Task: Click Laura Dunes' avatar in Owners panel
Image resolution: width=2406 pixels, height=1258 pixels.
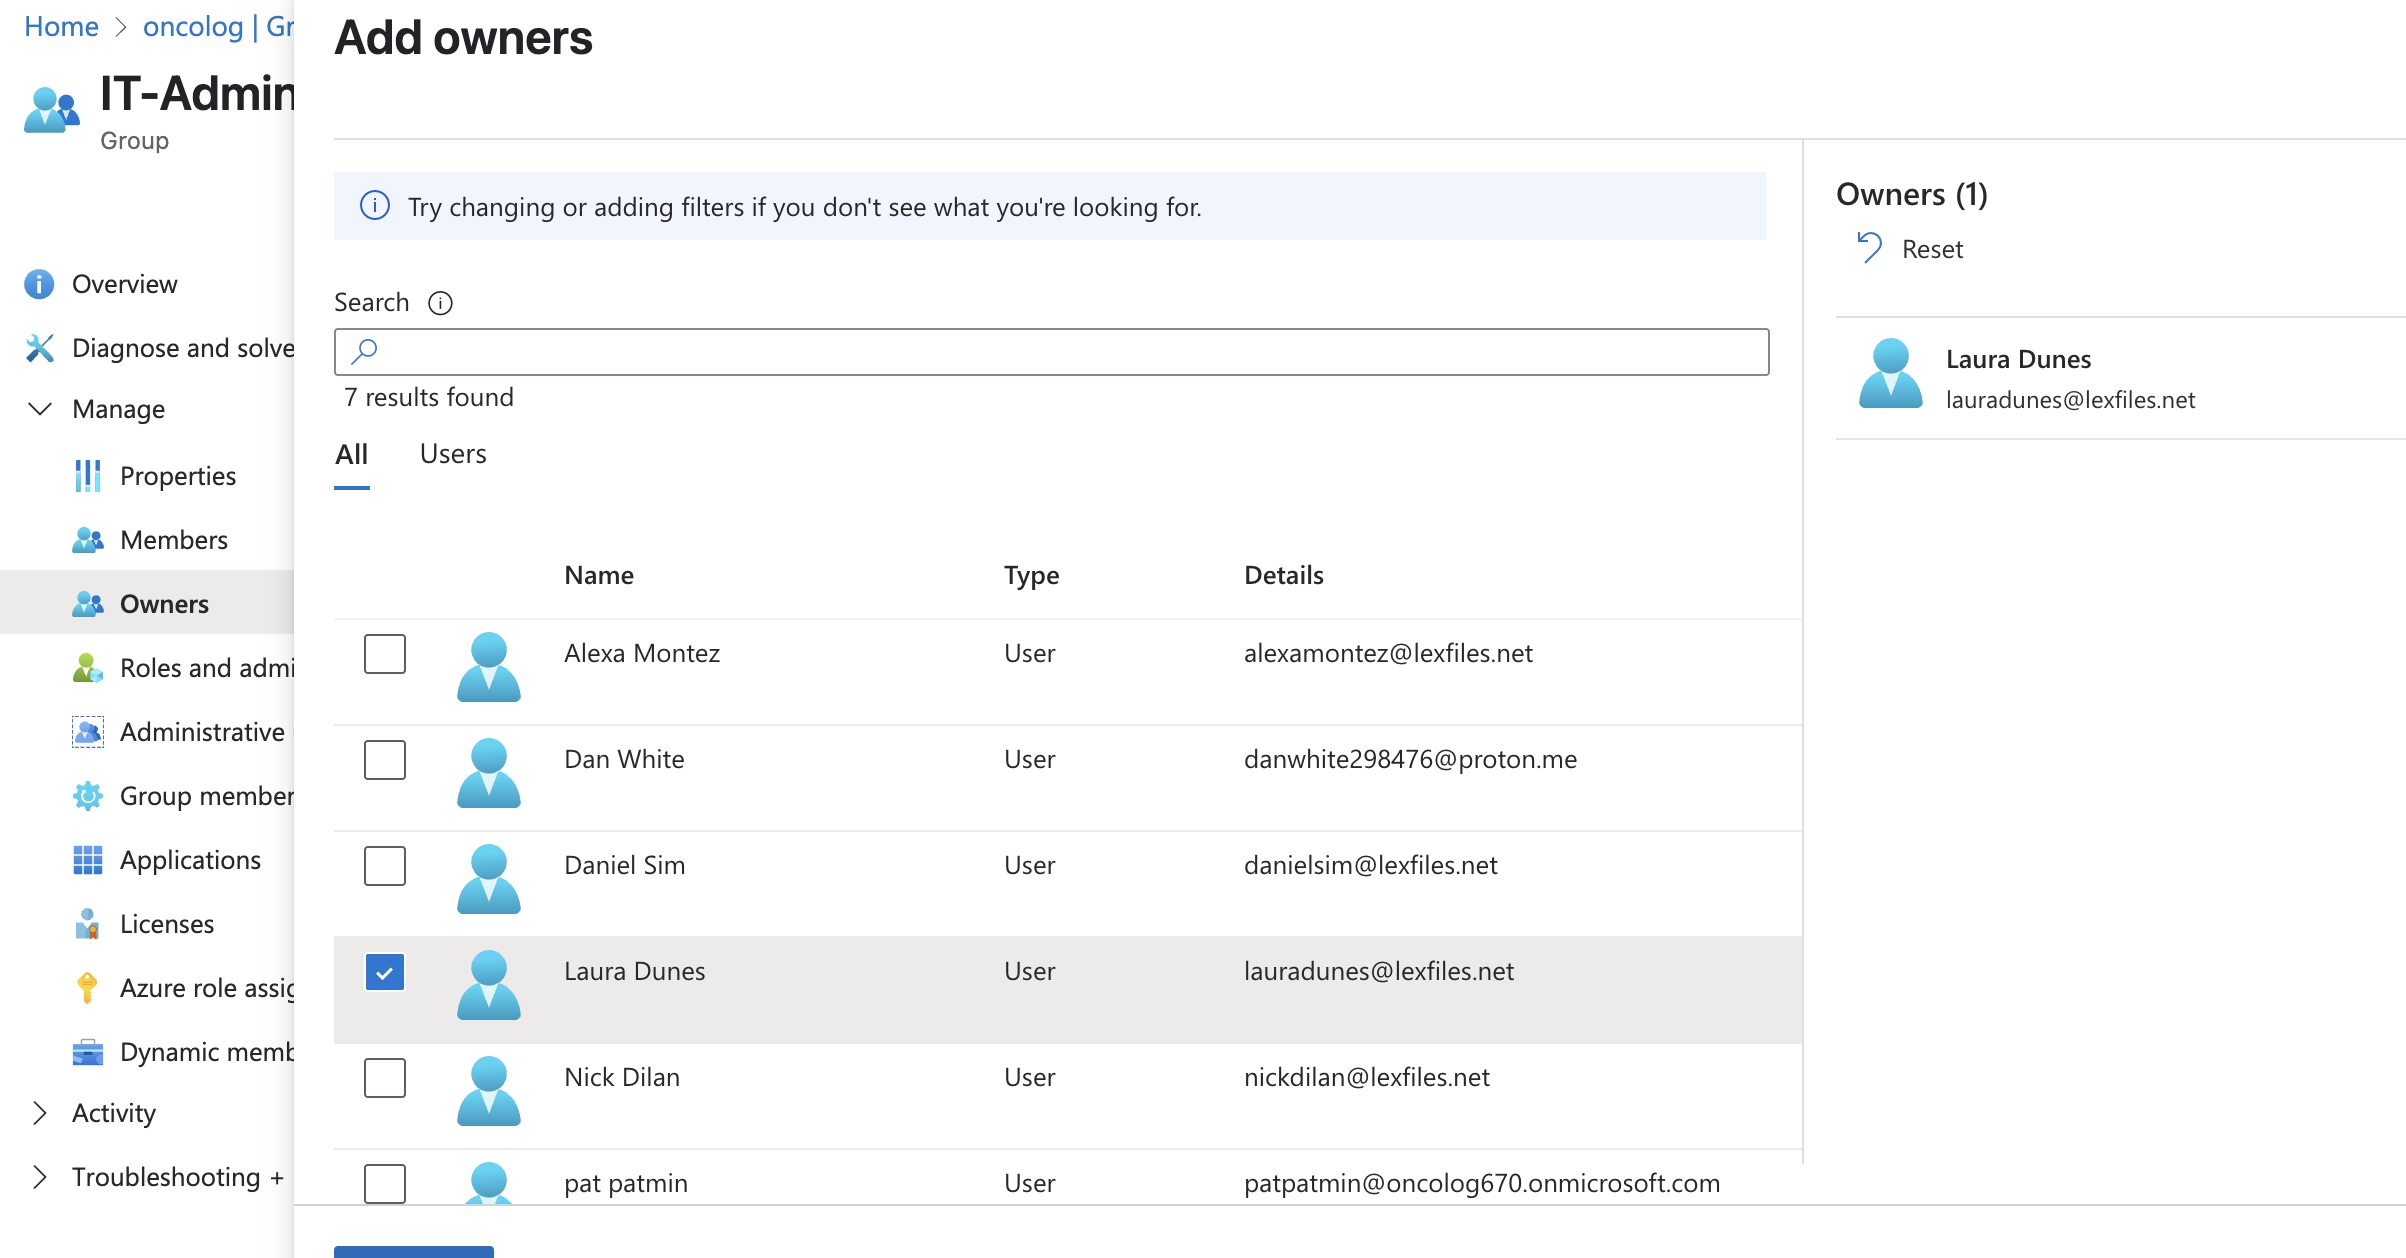Action: coord(1891,373)
